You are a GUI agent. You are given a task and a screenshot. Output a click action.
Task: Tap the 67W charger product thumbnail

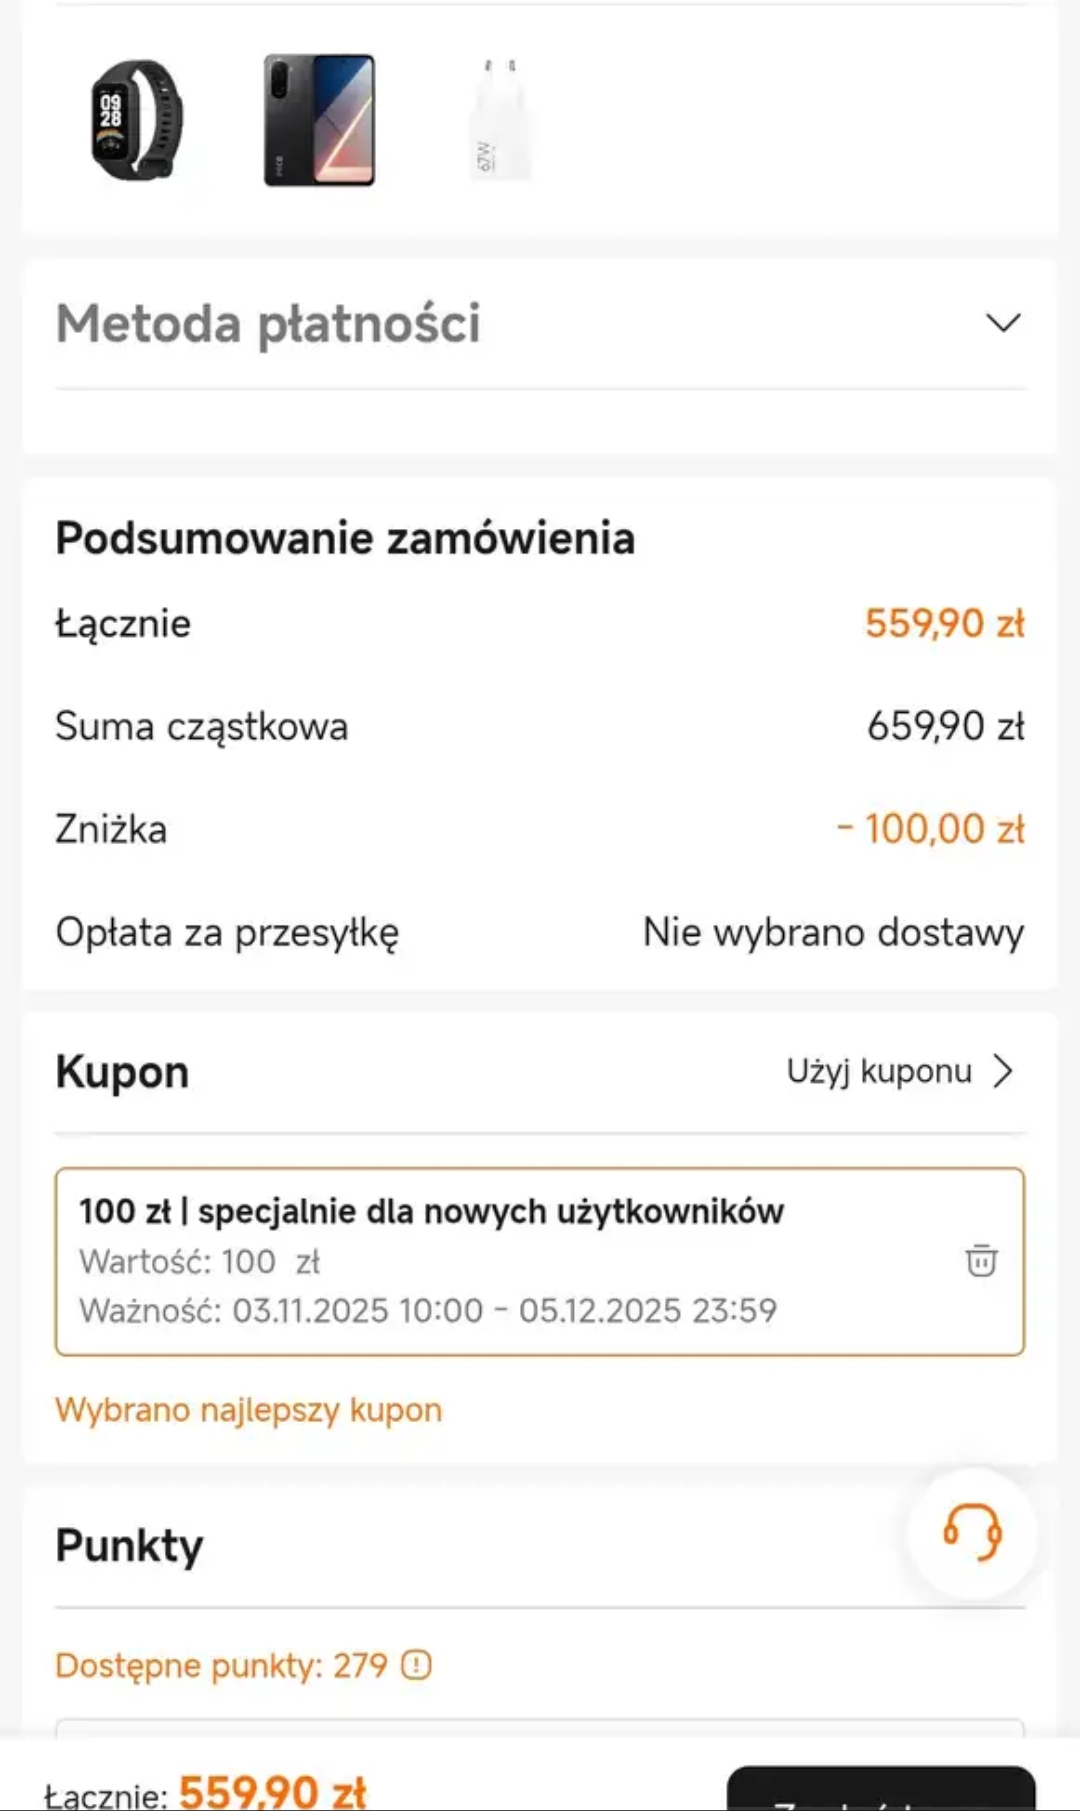pyautogui.click(x=497, y=122)
